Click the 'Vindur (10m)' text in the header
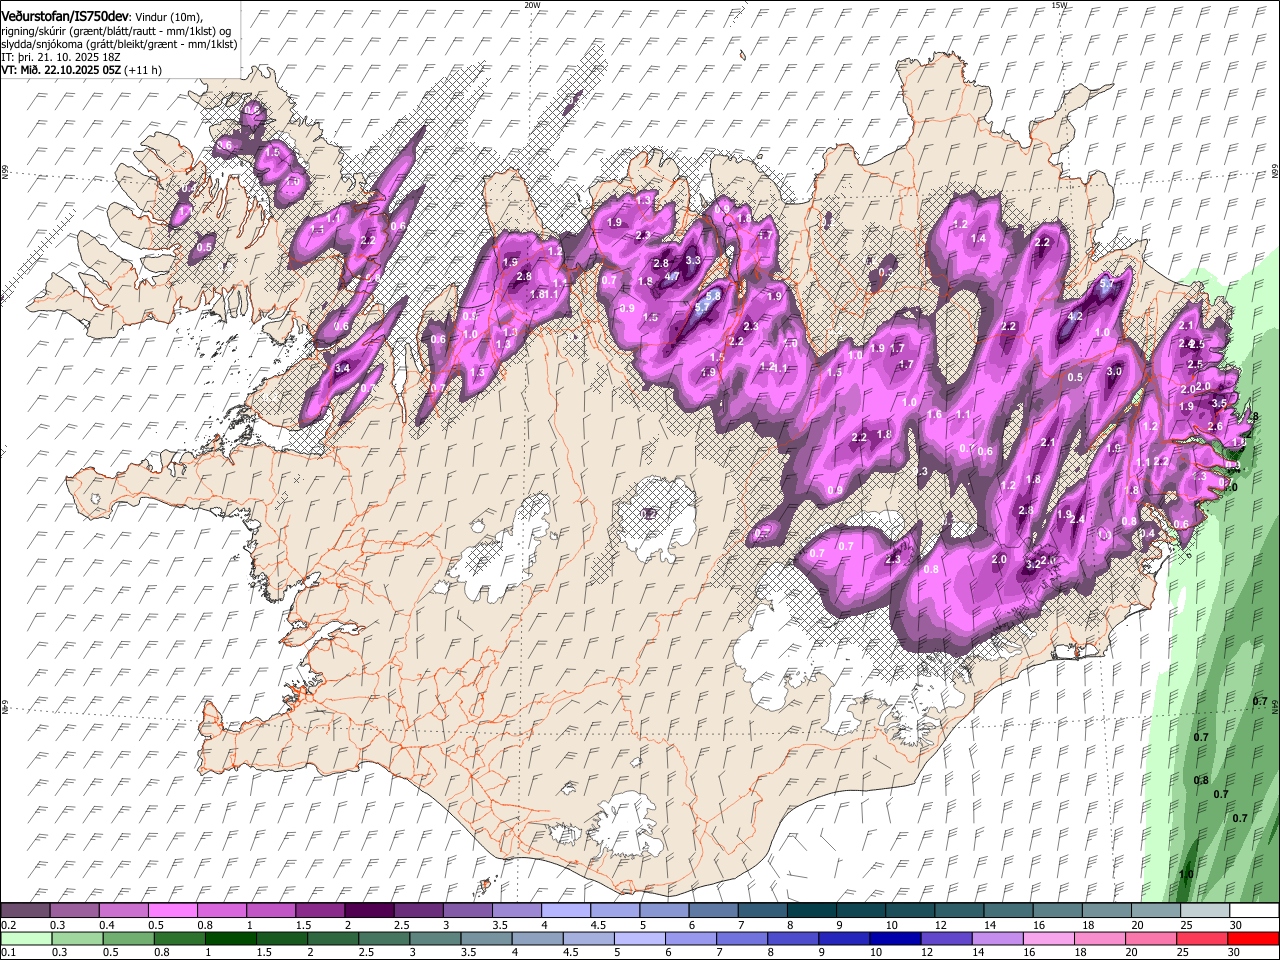The width and height of the screenshot is (1280, 960). pyautogui.click(x=169, y=16)
